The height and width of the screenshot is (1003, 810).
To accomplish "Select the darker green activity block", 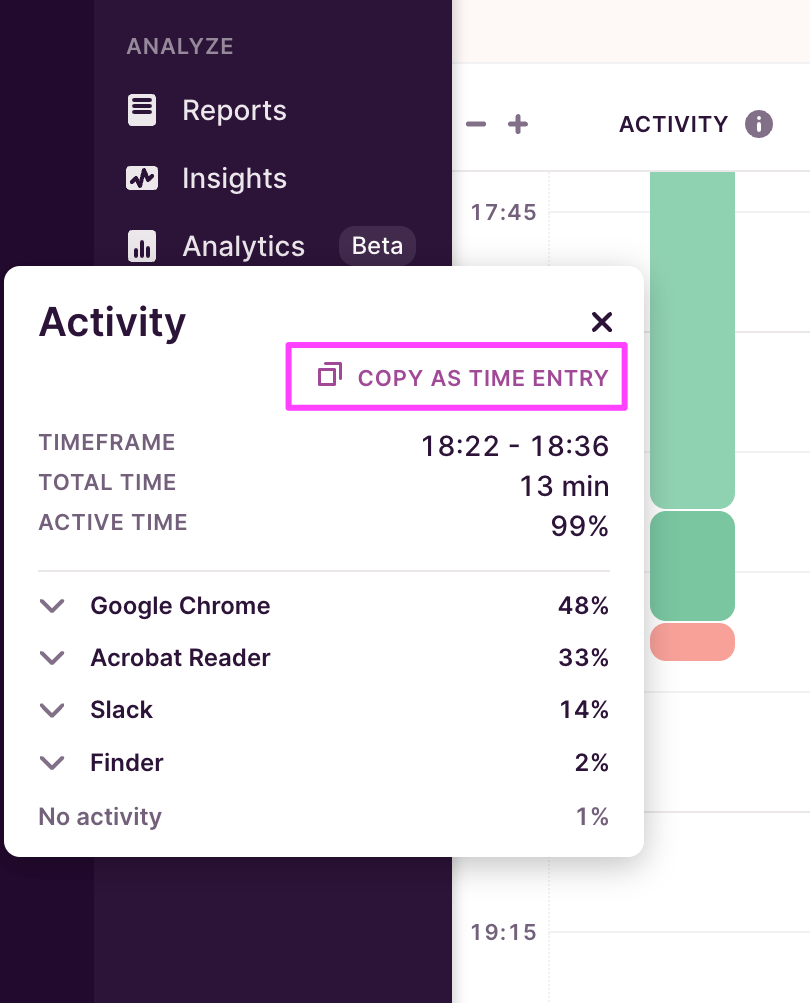I will (x=692, y=565).
